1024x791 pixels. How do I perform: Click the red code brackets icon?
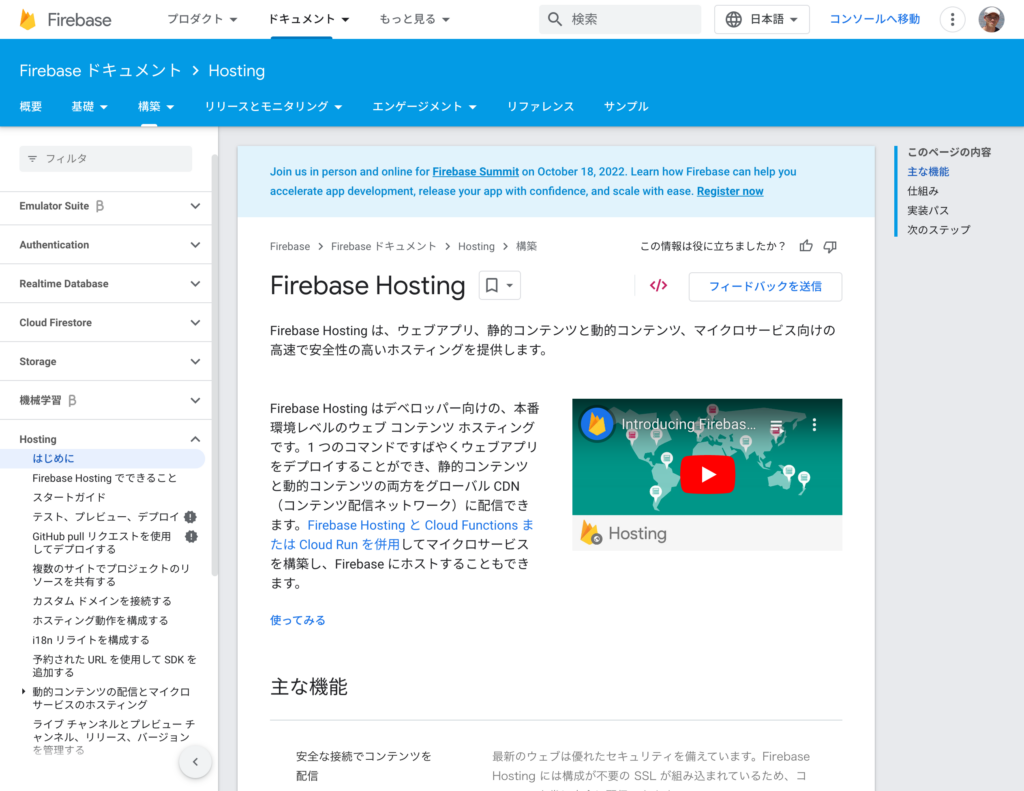click(x=658, y=286)
